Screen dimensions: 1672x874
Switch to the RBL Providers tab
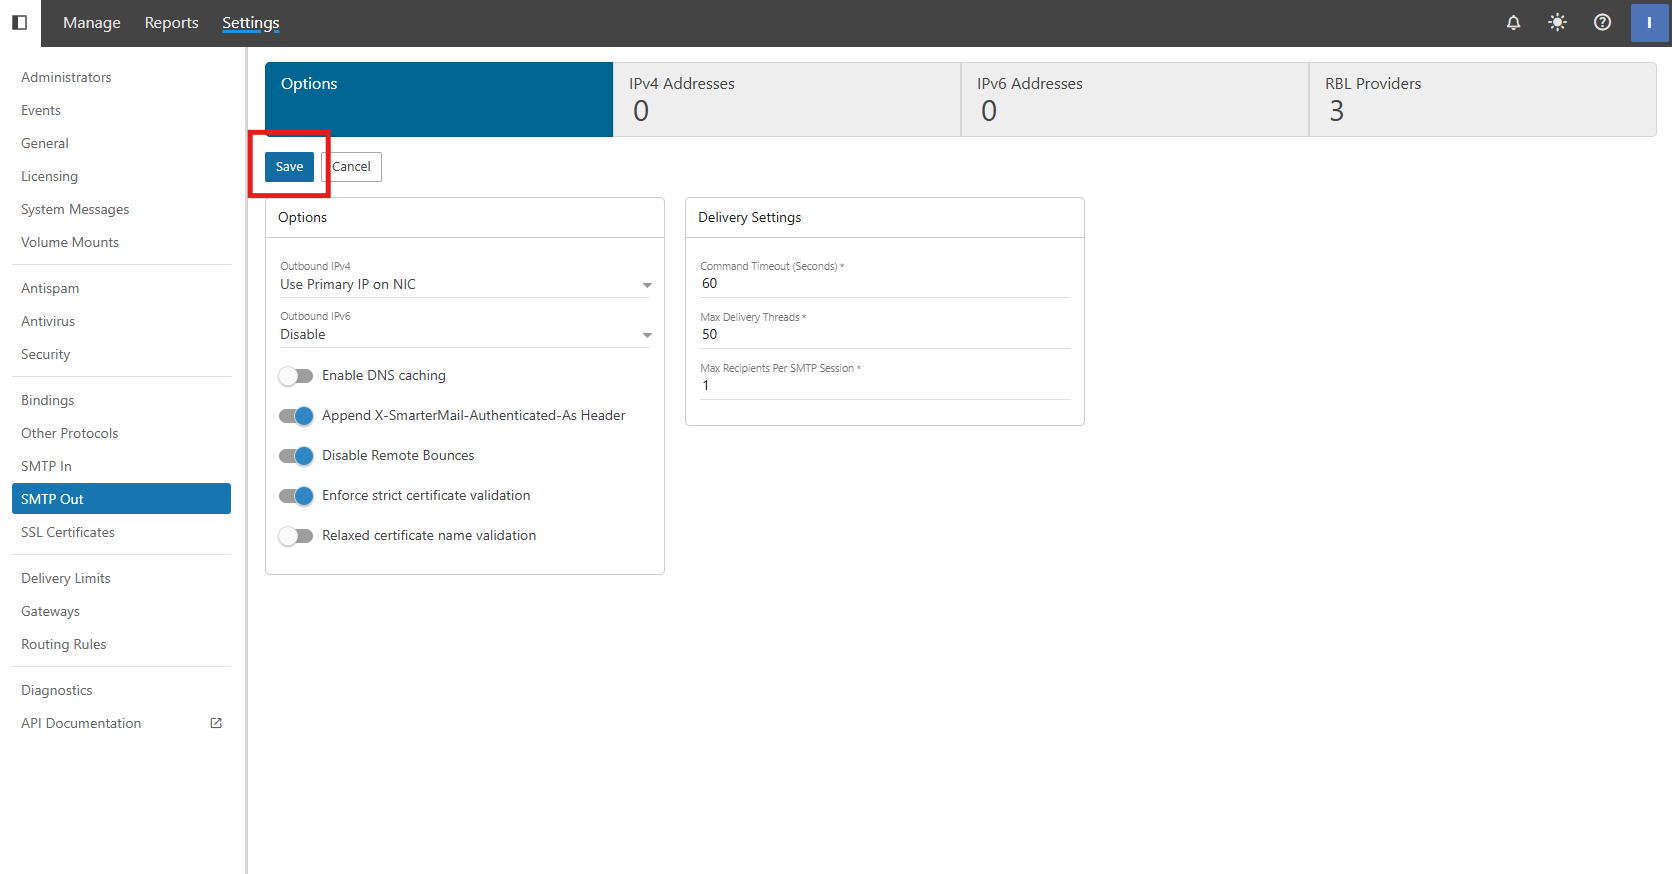tap(1482, 99)
